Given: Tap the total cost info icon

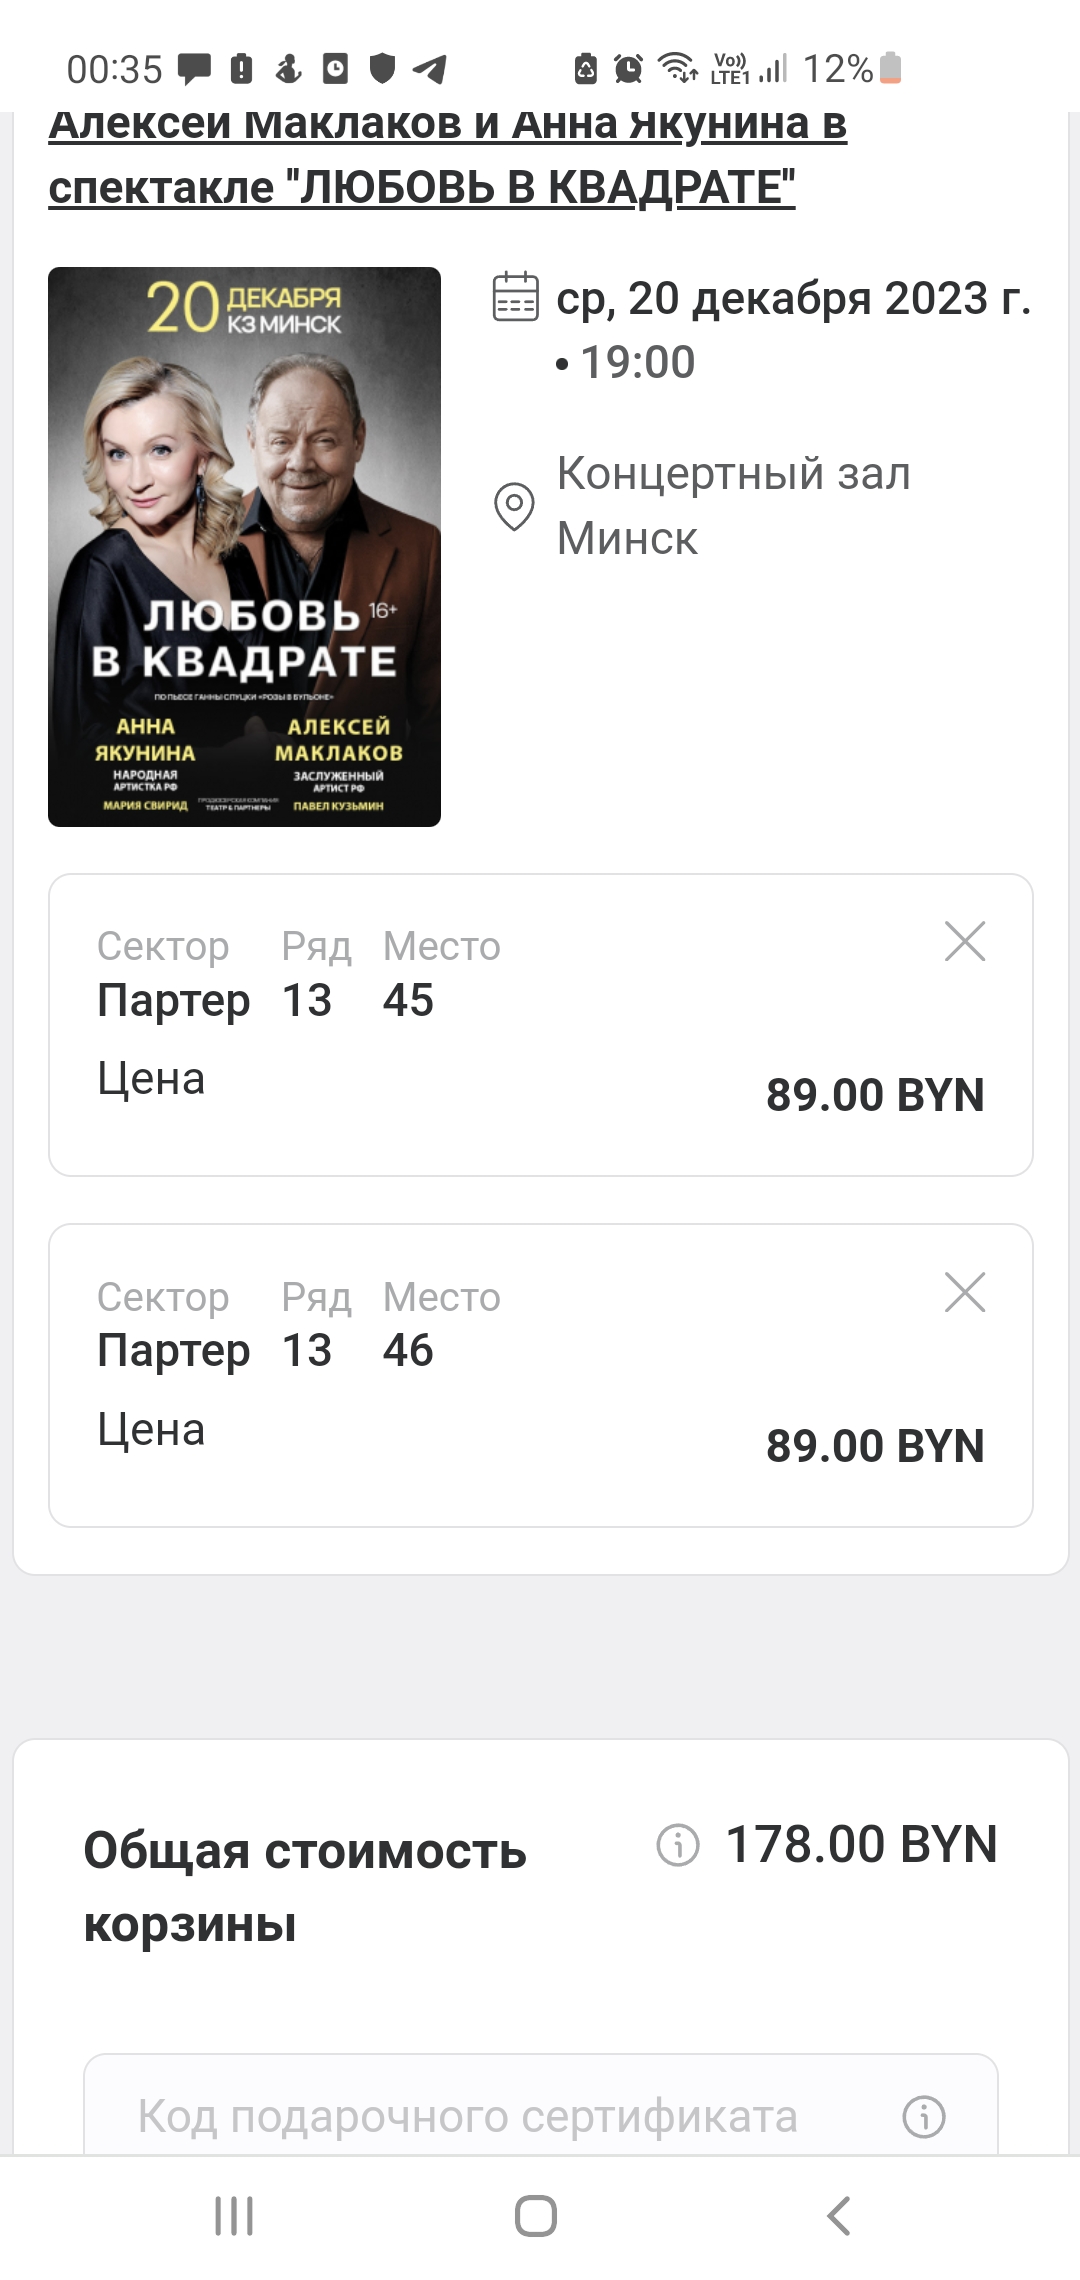Looking at the screenshot, I should pos(677,1845).
